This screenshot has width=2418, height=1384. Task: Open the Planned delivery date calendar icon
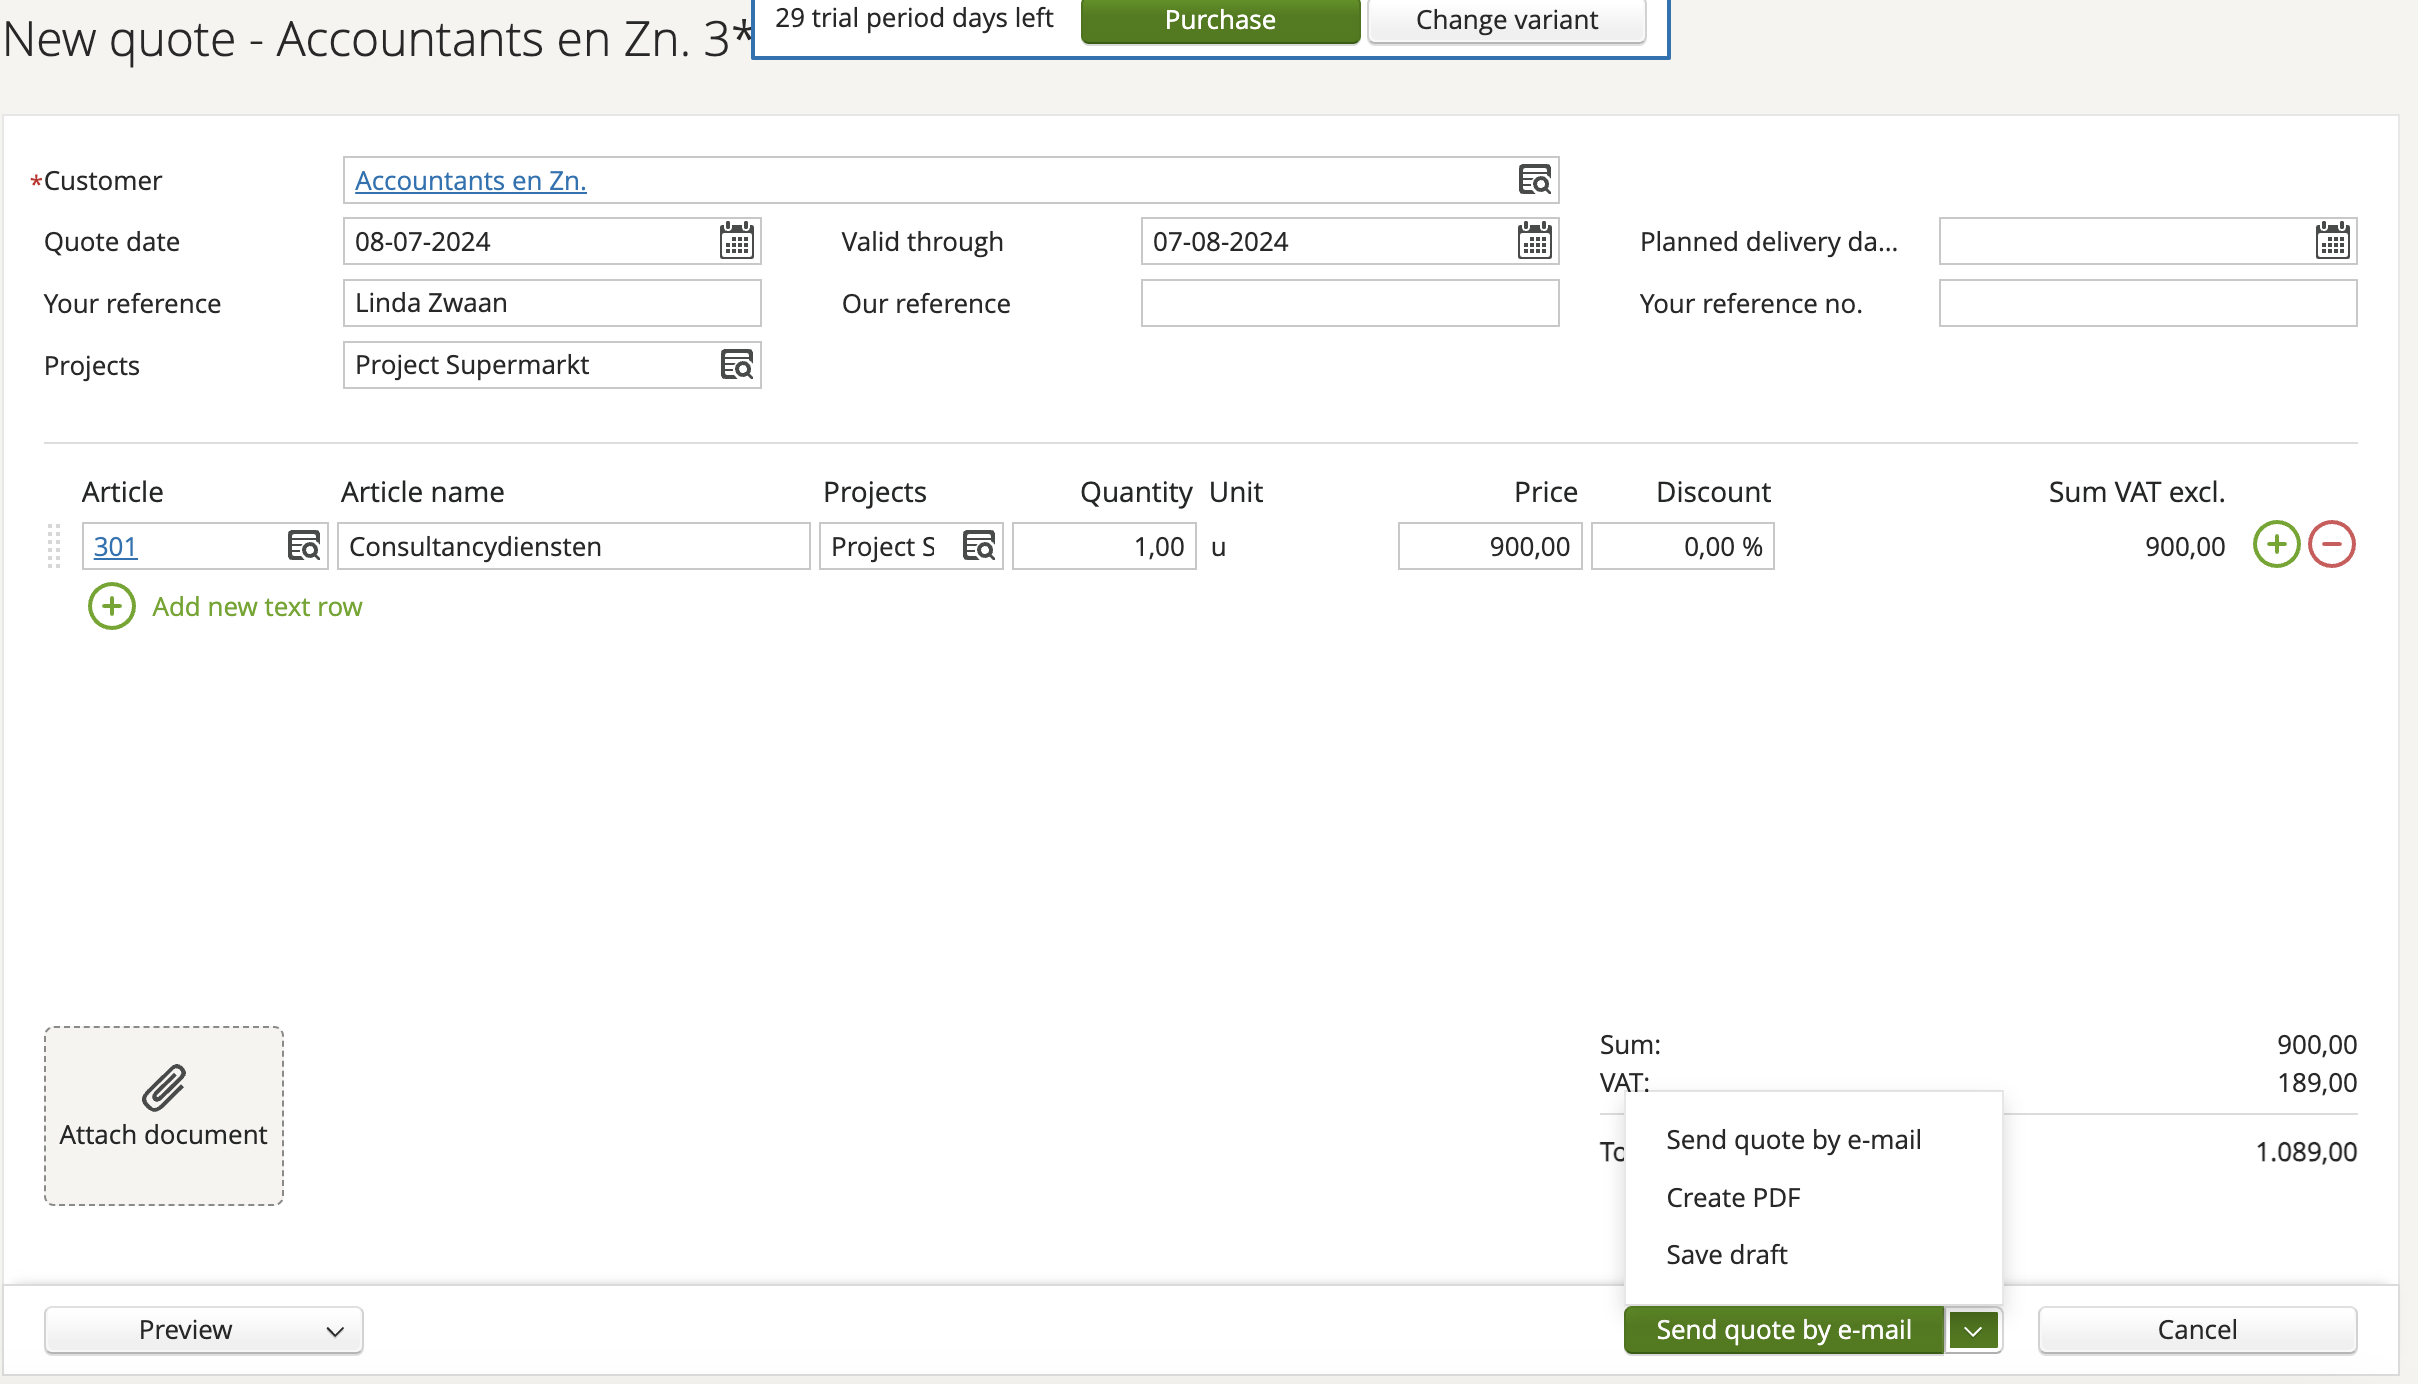(2331, 241)
